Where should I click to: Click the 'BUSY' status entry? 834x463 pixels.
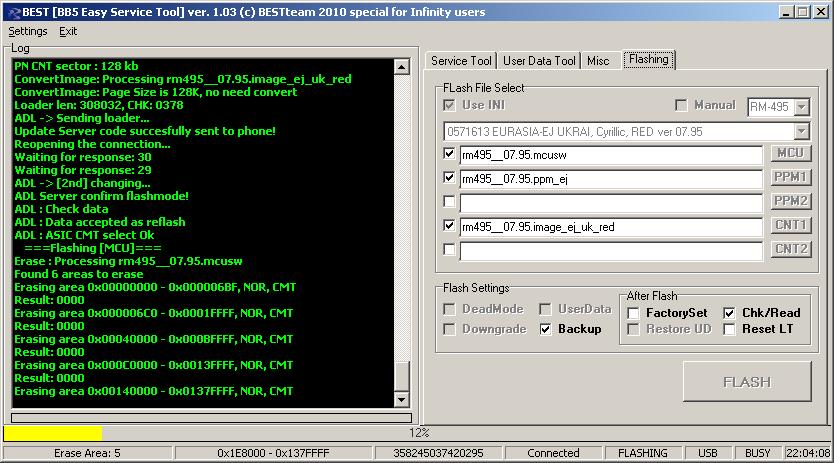click(757, 453)
